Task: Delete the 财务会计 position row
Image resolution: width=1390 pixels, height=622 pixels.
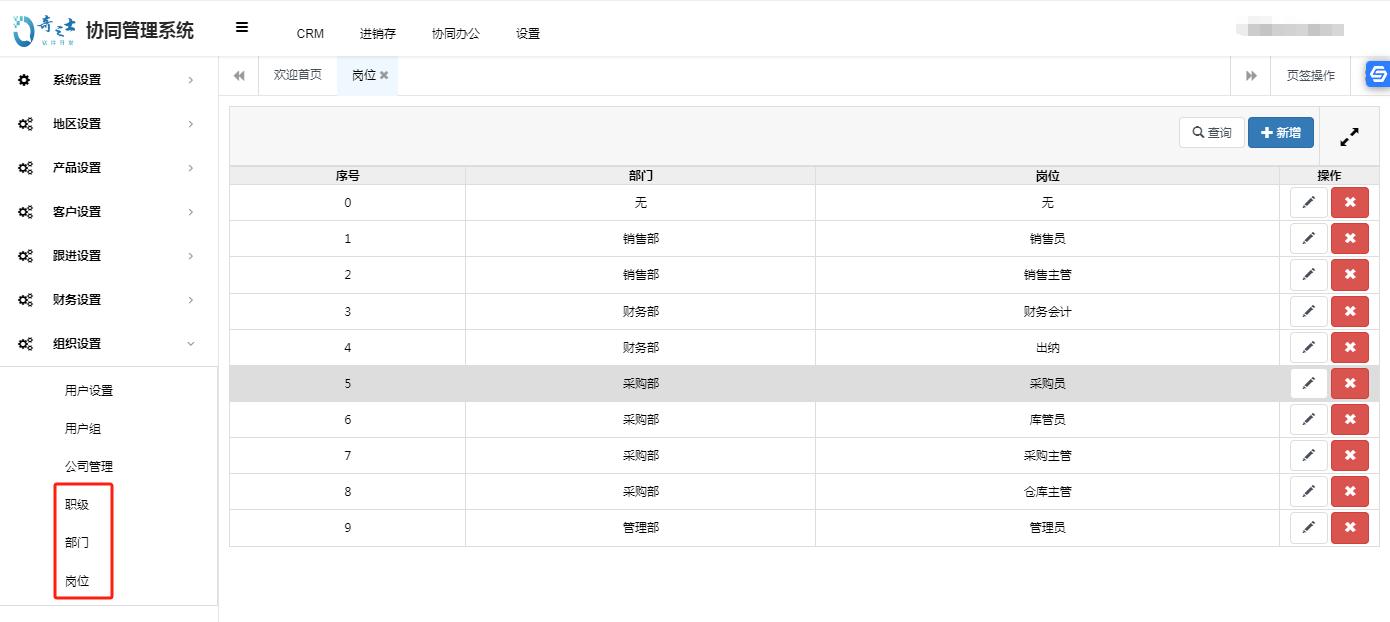Action: click(x=1349, y=311)
